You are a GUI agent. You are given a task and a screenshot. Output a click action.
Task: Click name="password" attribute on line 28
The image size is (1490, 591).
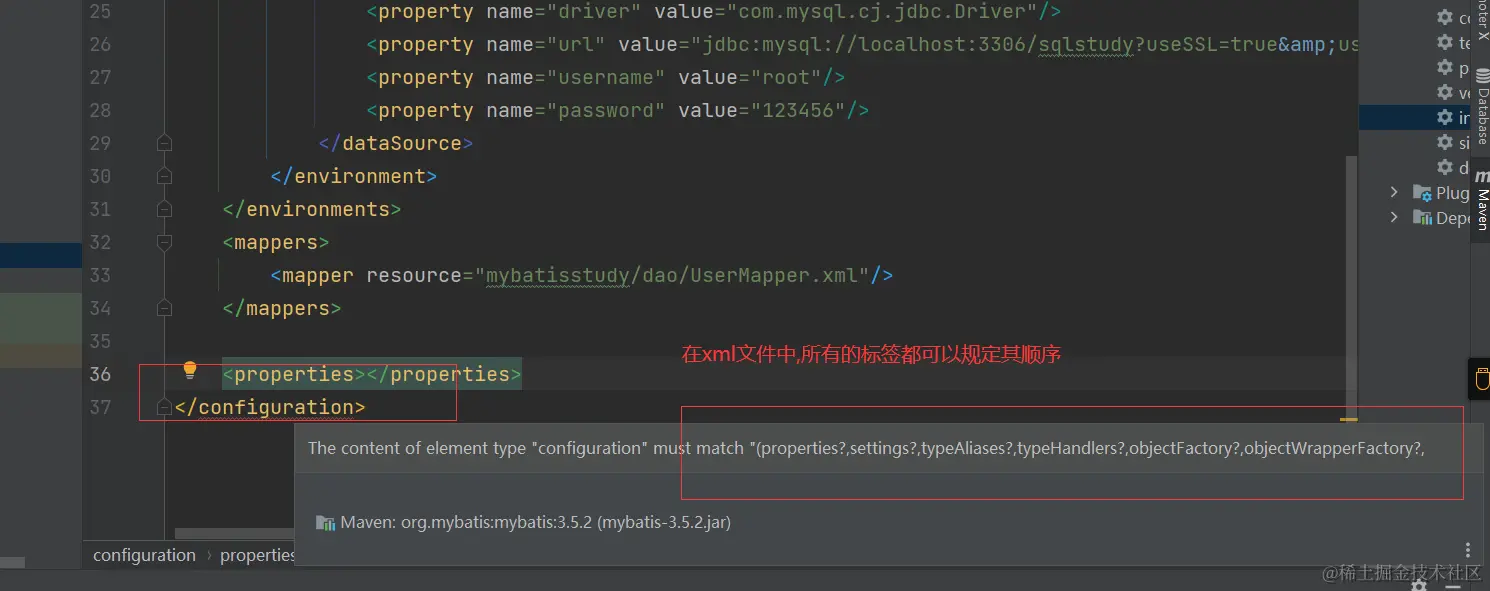[x=576, y=111]
